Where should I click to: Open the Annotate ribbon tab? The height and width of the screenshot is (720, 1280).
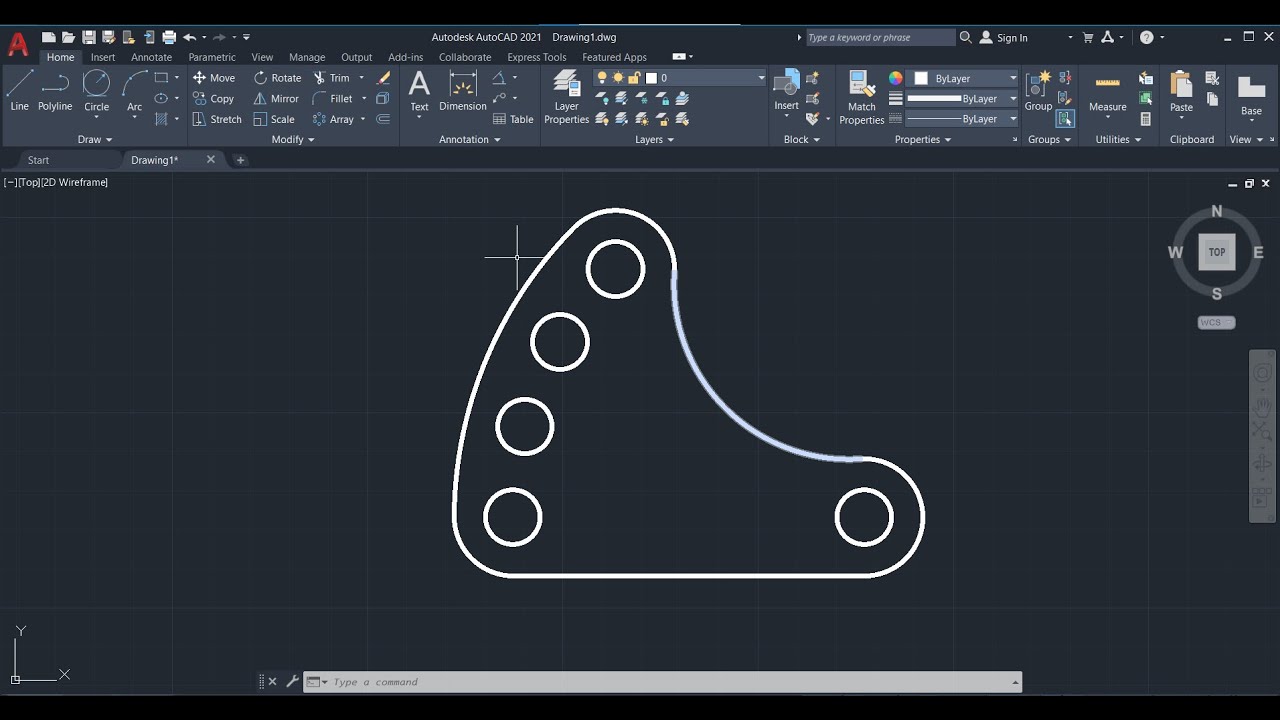pos(151,57)
